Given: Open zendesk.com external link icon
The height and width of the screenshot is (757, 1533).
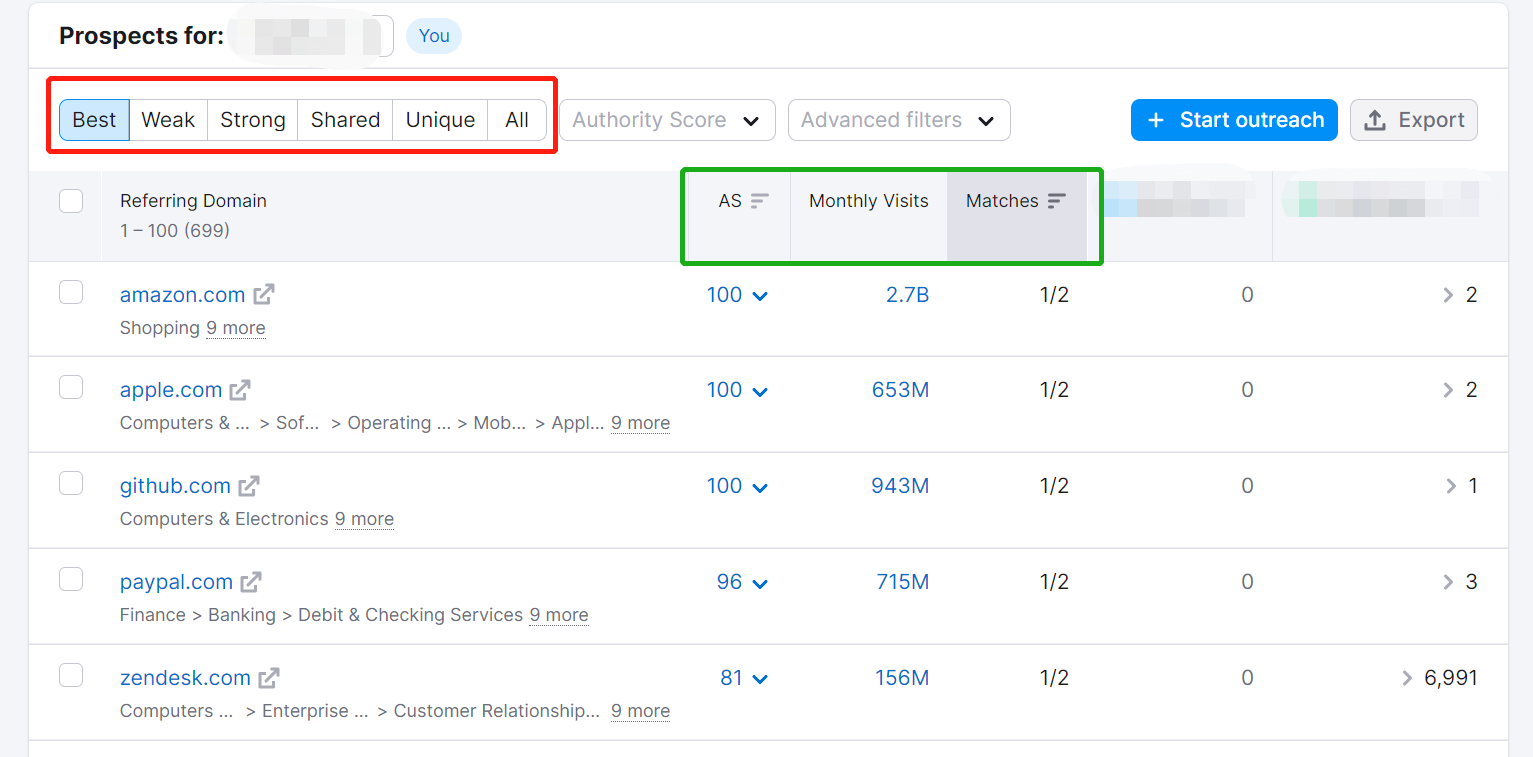Looking at the screenshot, I should 269,678.
